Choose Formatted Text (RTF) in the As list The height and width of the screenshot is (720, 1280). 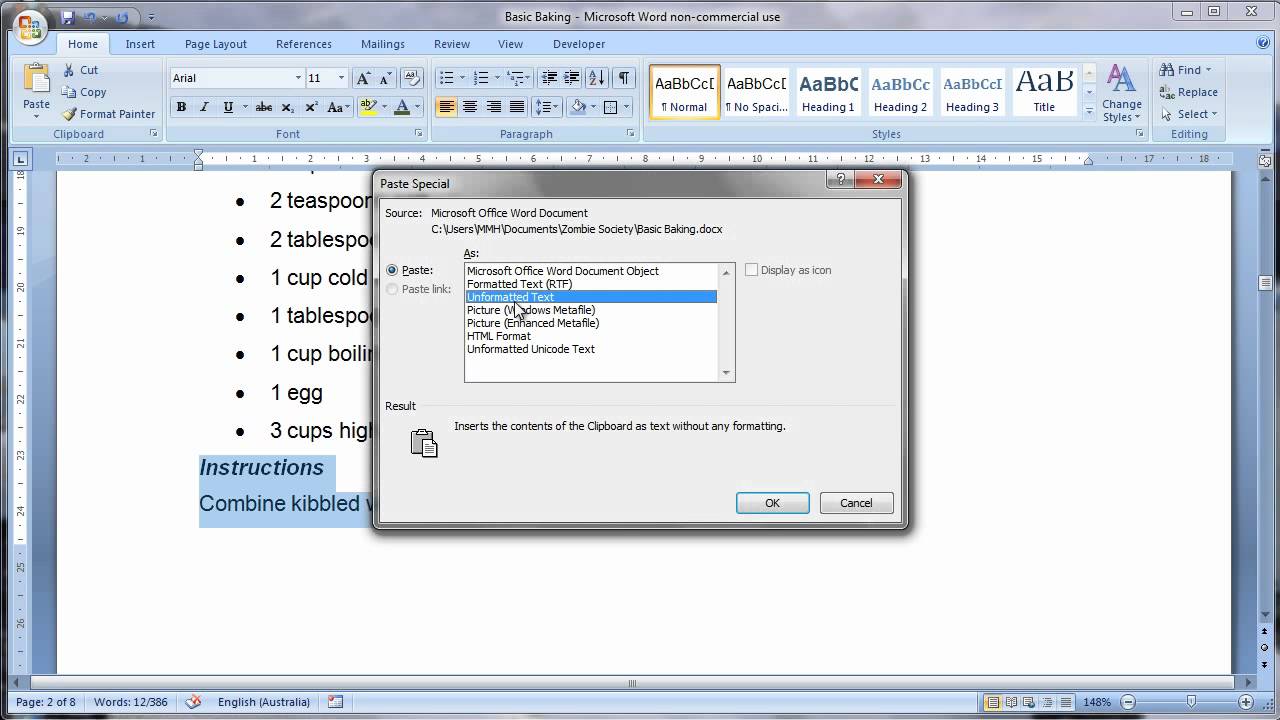590,284
